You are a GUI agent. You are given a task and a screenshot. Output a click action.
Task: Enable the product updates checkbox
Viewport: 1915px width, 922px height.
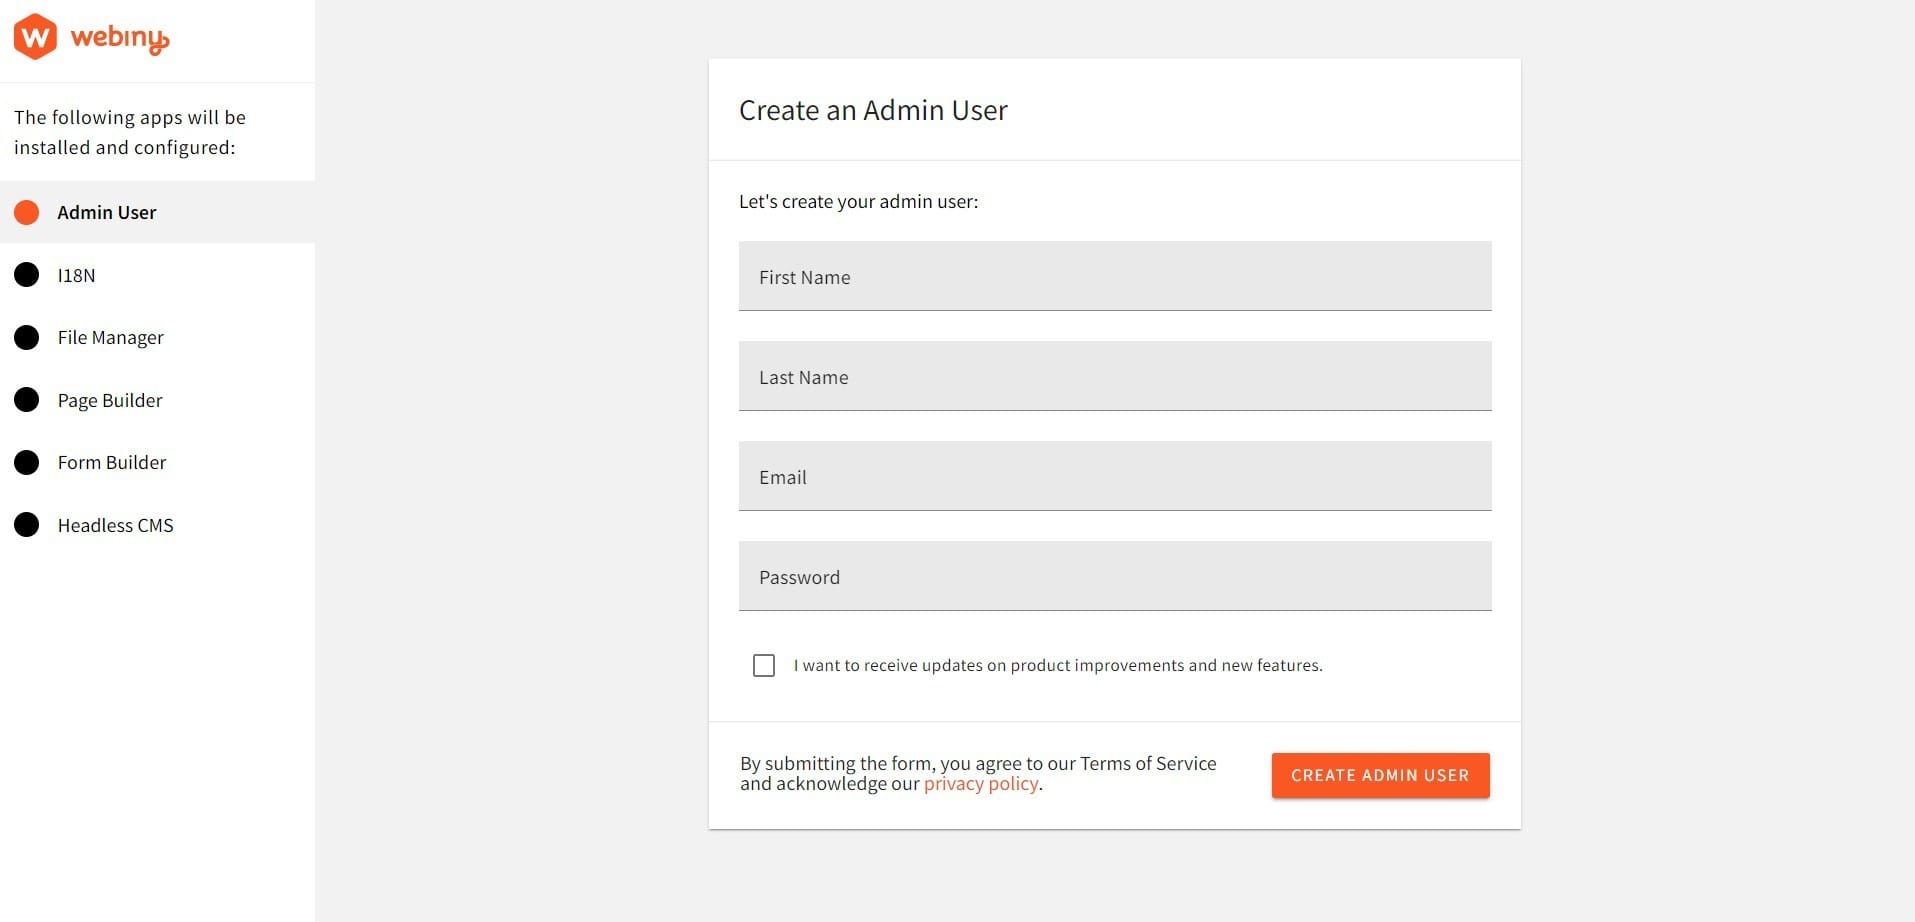coord(764,666)
